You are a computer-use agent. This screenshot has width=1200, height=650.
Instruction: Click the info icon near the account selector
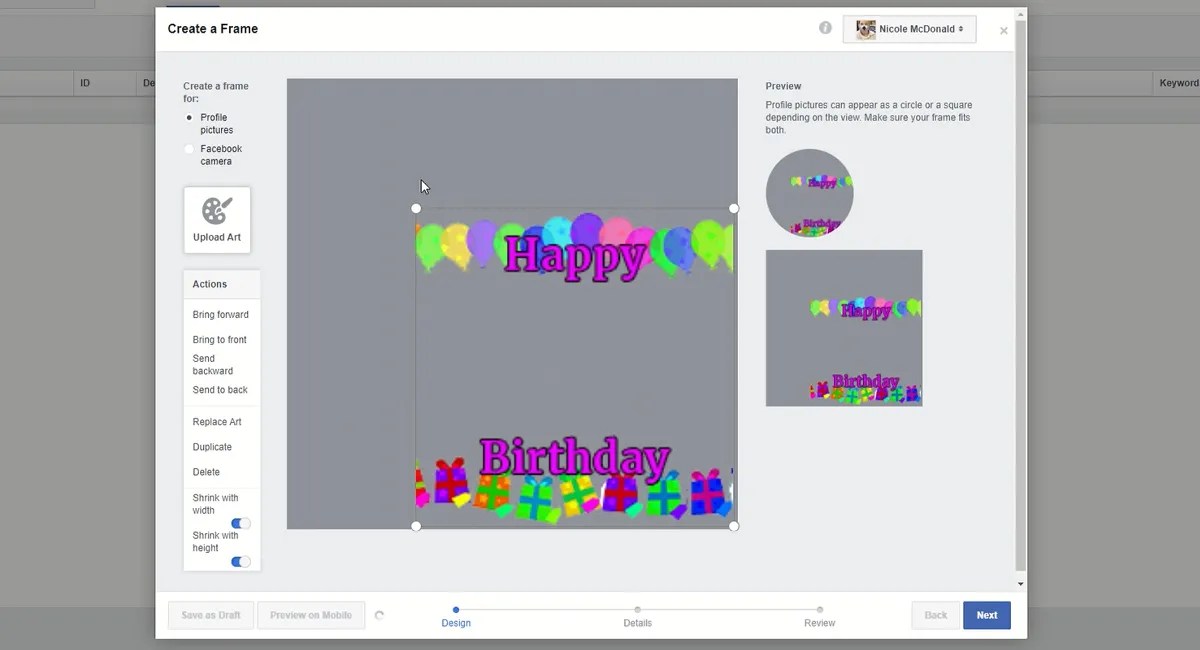(x=825, y=28)
